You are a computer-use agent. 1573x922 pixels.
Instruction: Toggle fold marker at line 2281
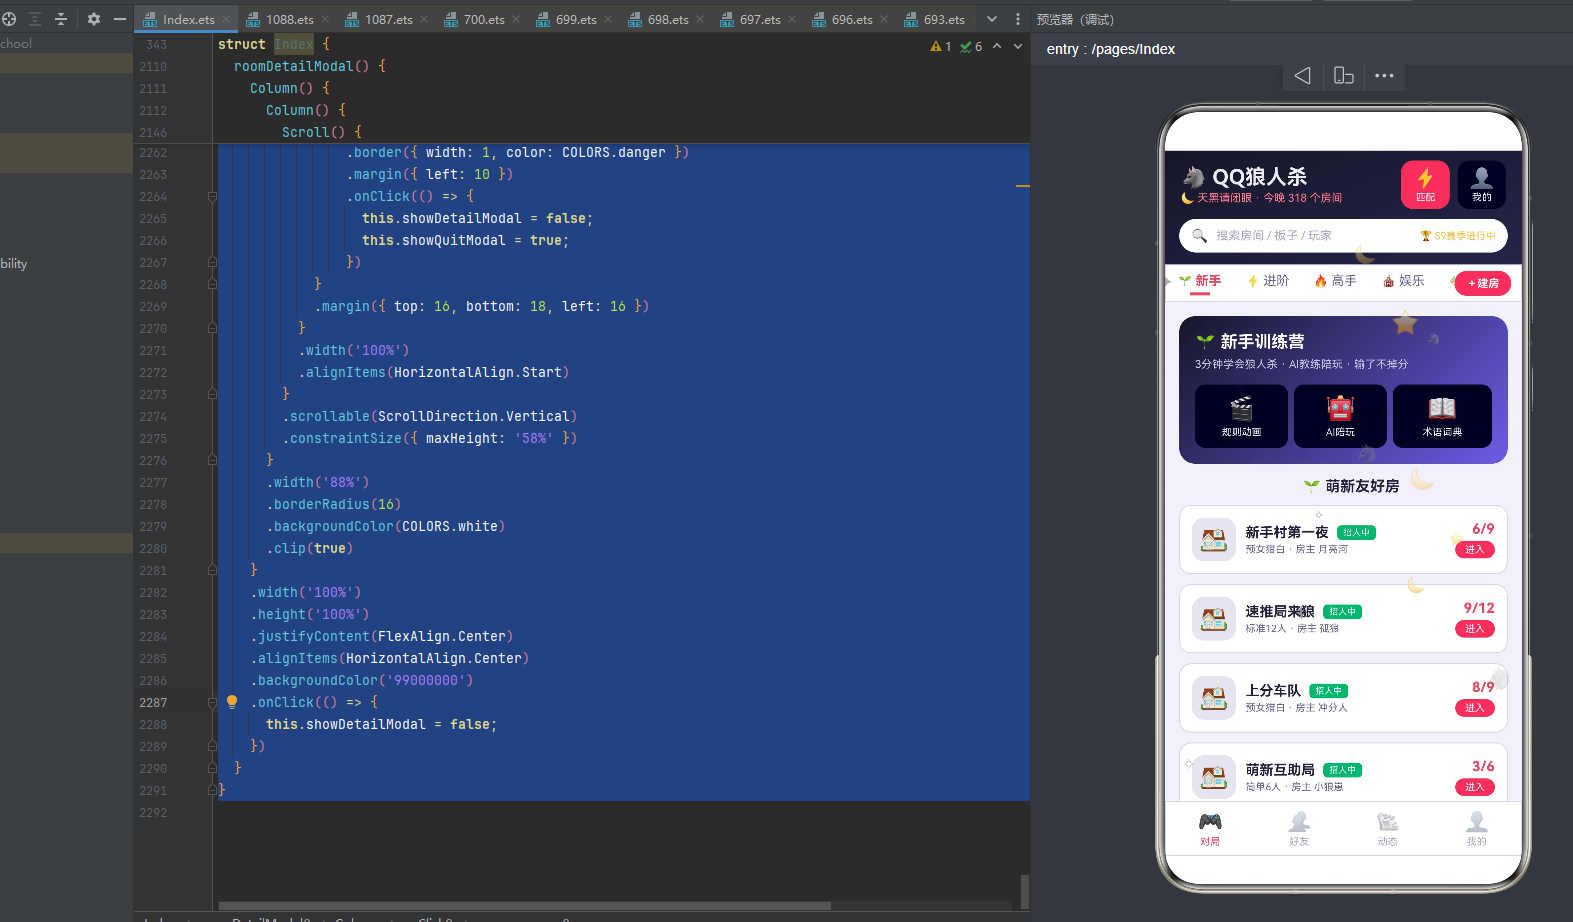click(x=212, y=570)
